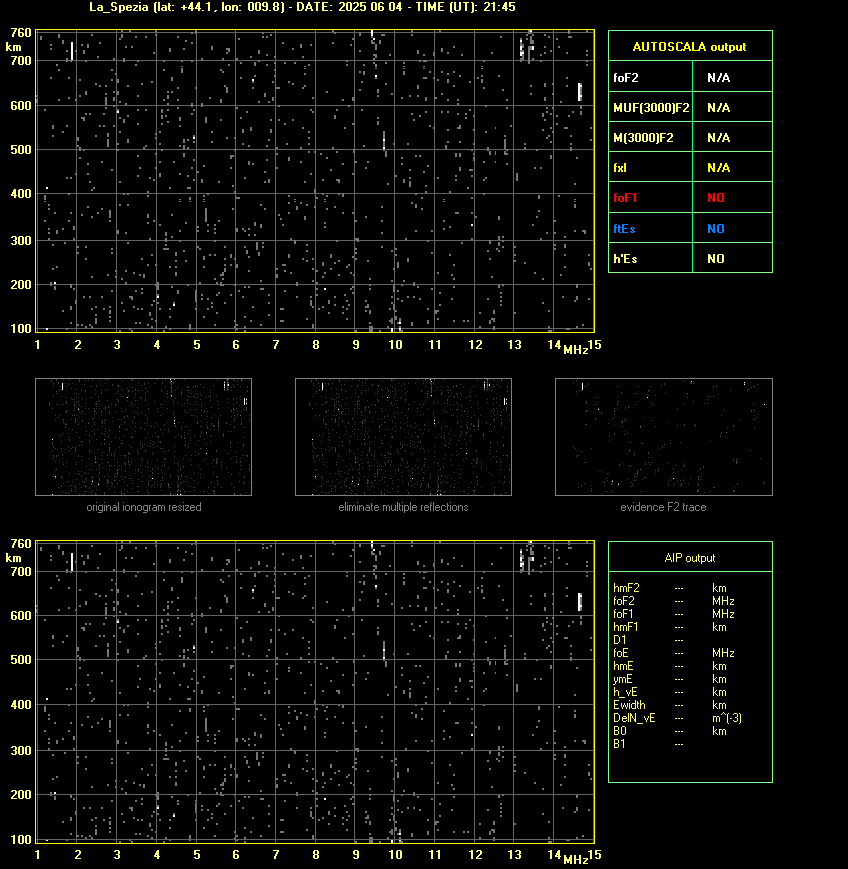The image size is (848, 869).
Task: Click the foF2 label in AUTOSCALA table
Action: 626,78
